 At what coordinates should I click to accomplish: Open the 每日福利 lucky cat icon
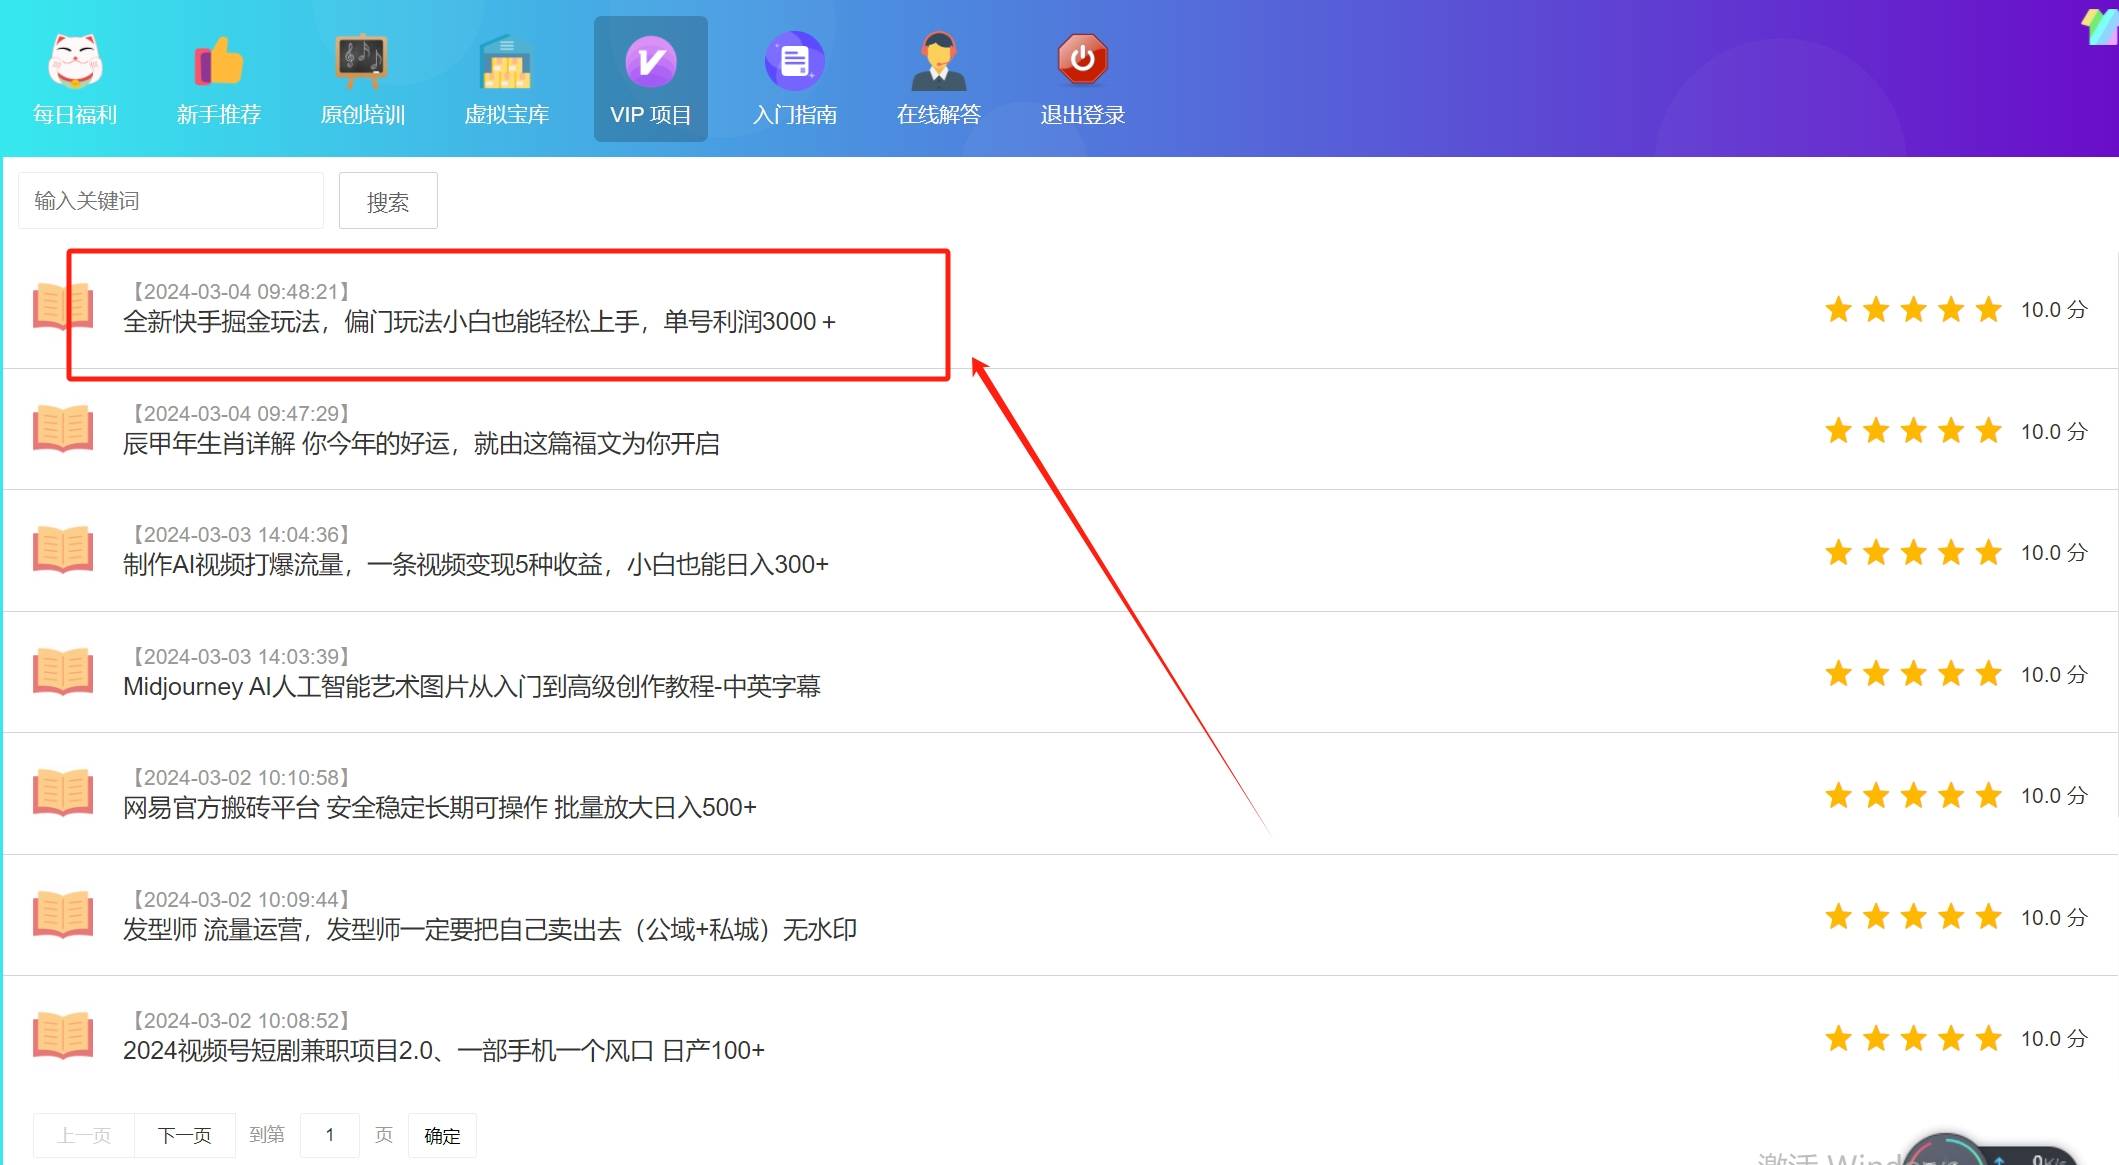[x=75, y=61]
